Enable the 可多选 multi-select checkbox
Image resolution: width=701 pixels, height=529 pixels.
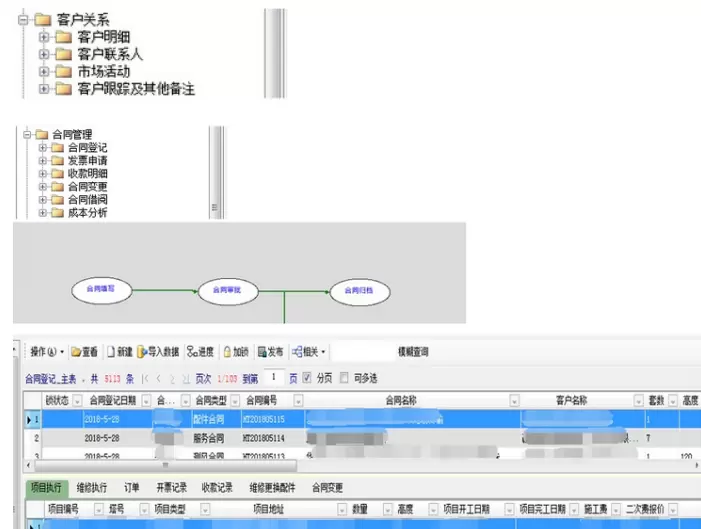click(345, 378)
